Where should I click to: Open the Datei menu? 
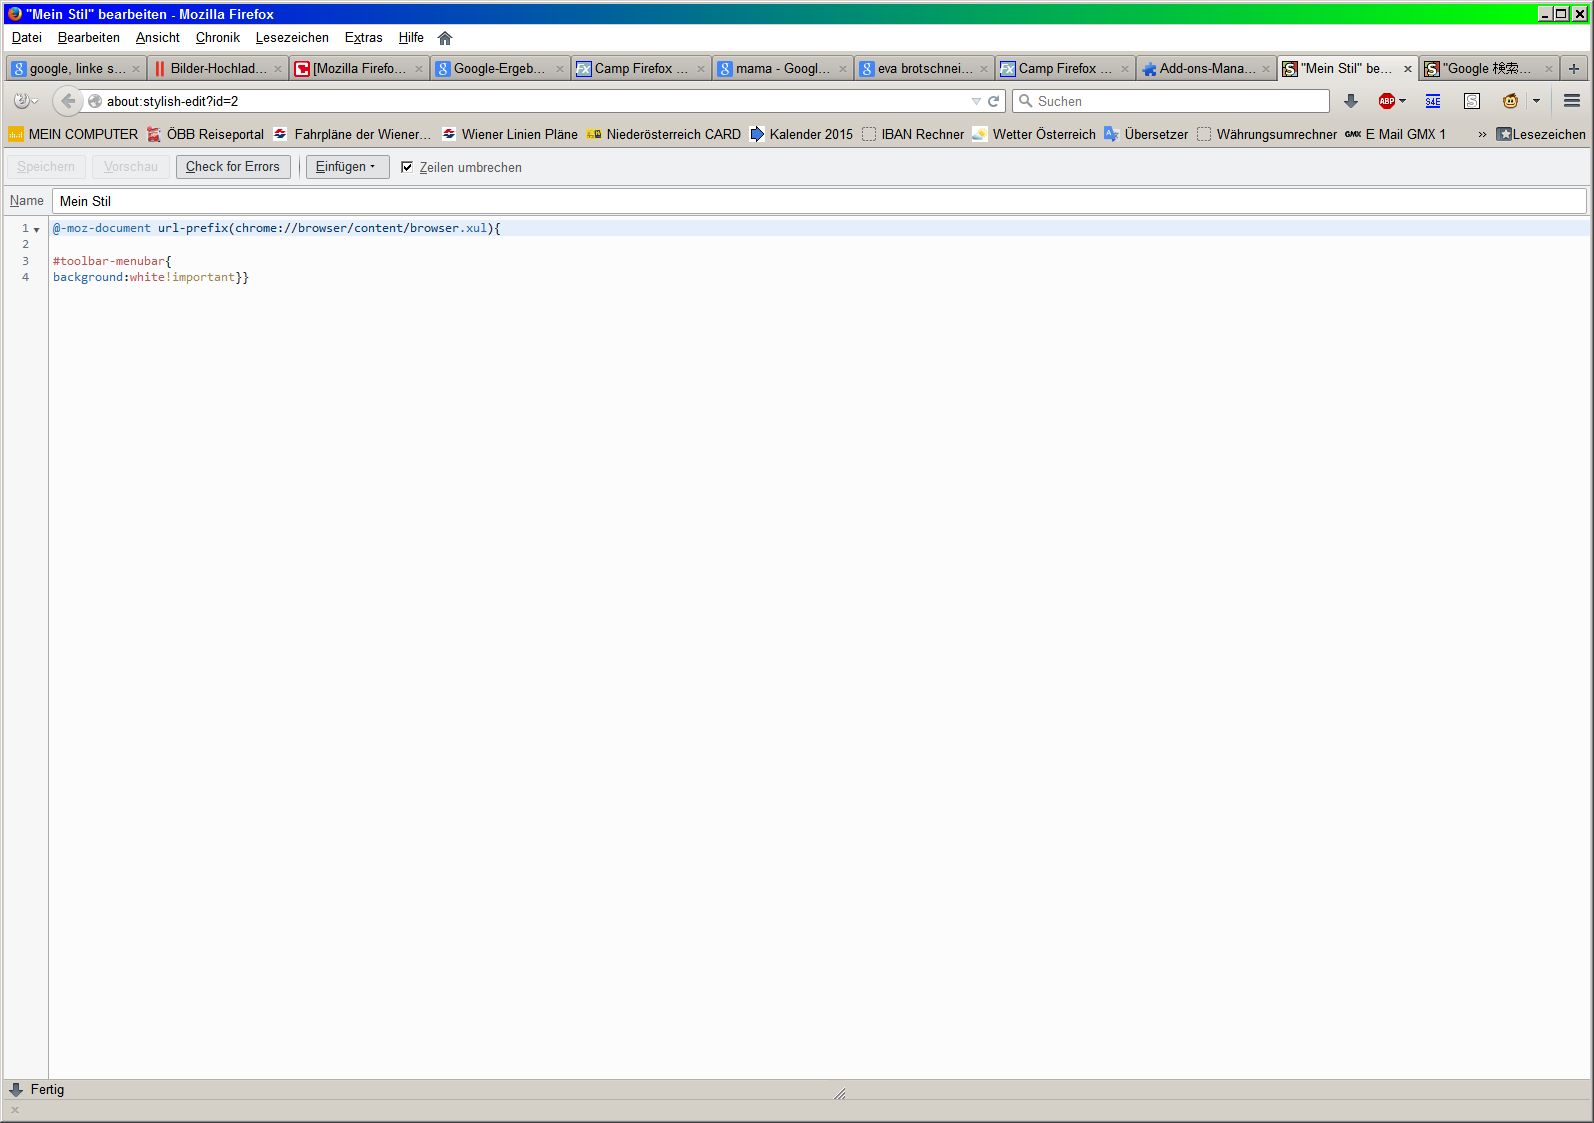pyautogui.click(x=27, y=38)
